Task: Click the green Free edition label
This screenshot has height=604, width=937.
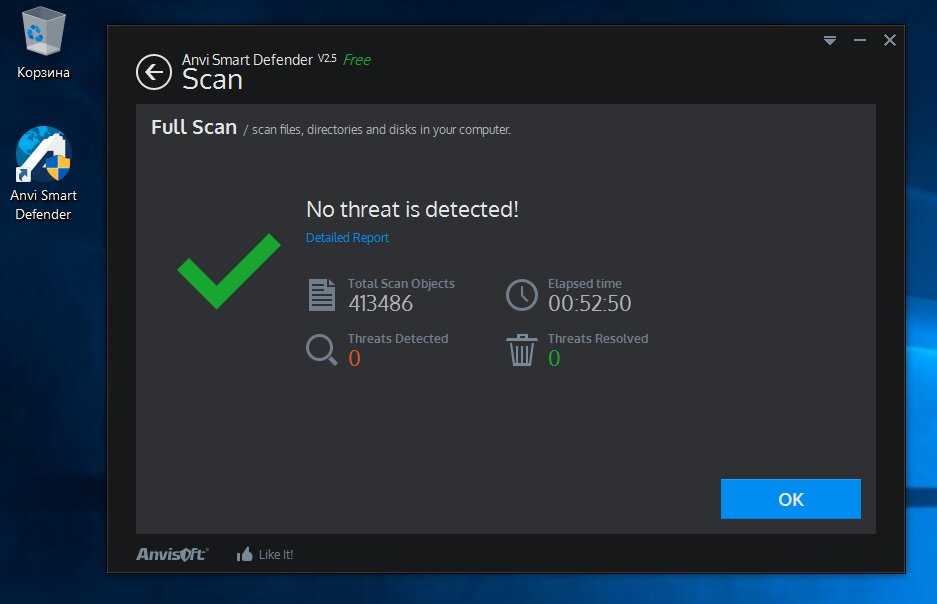Action: pyautogui.click(x=357, y=60)
